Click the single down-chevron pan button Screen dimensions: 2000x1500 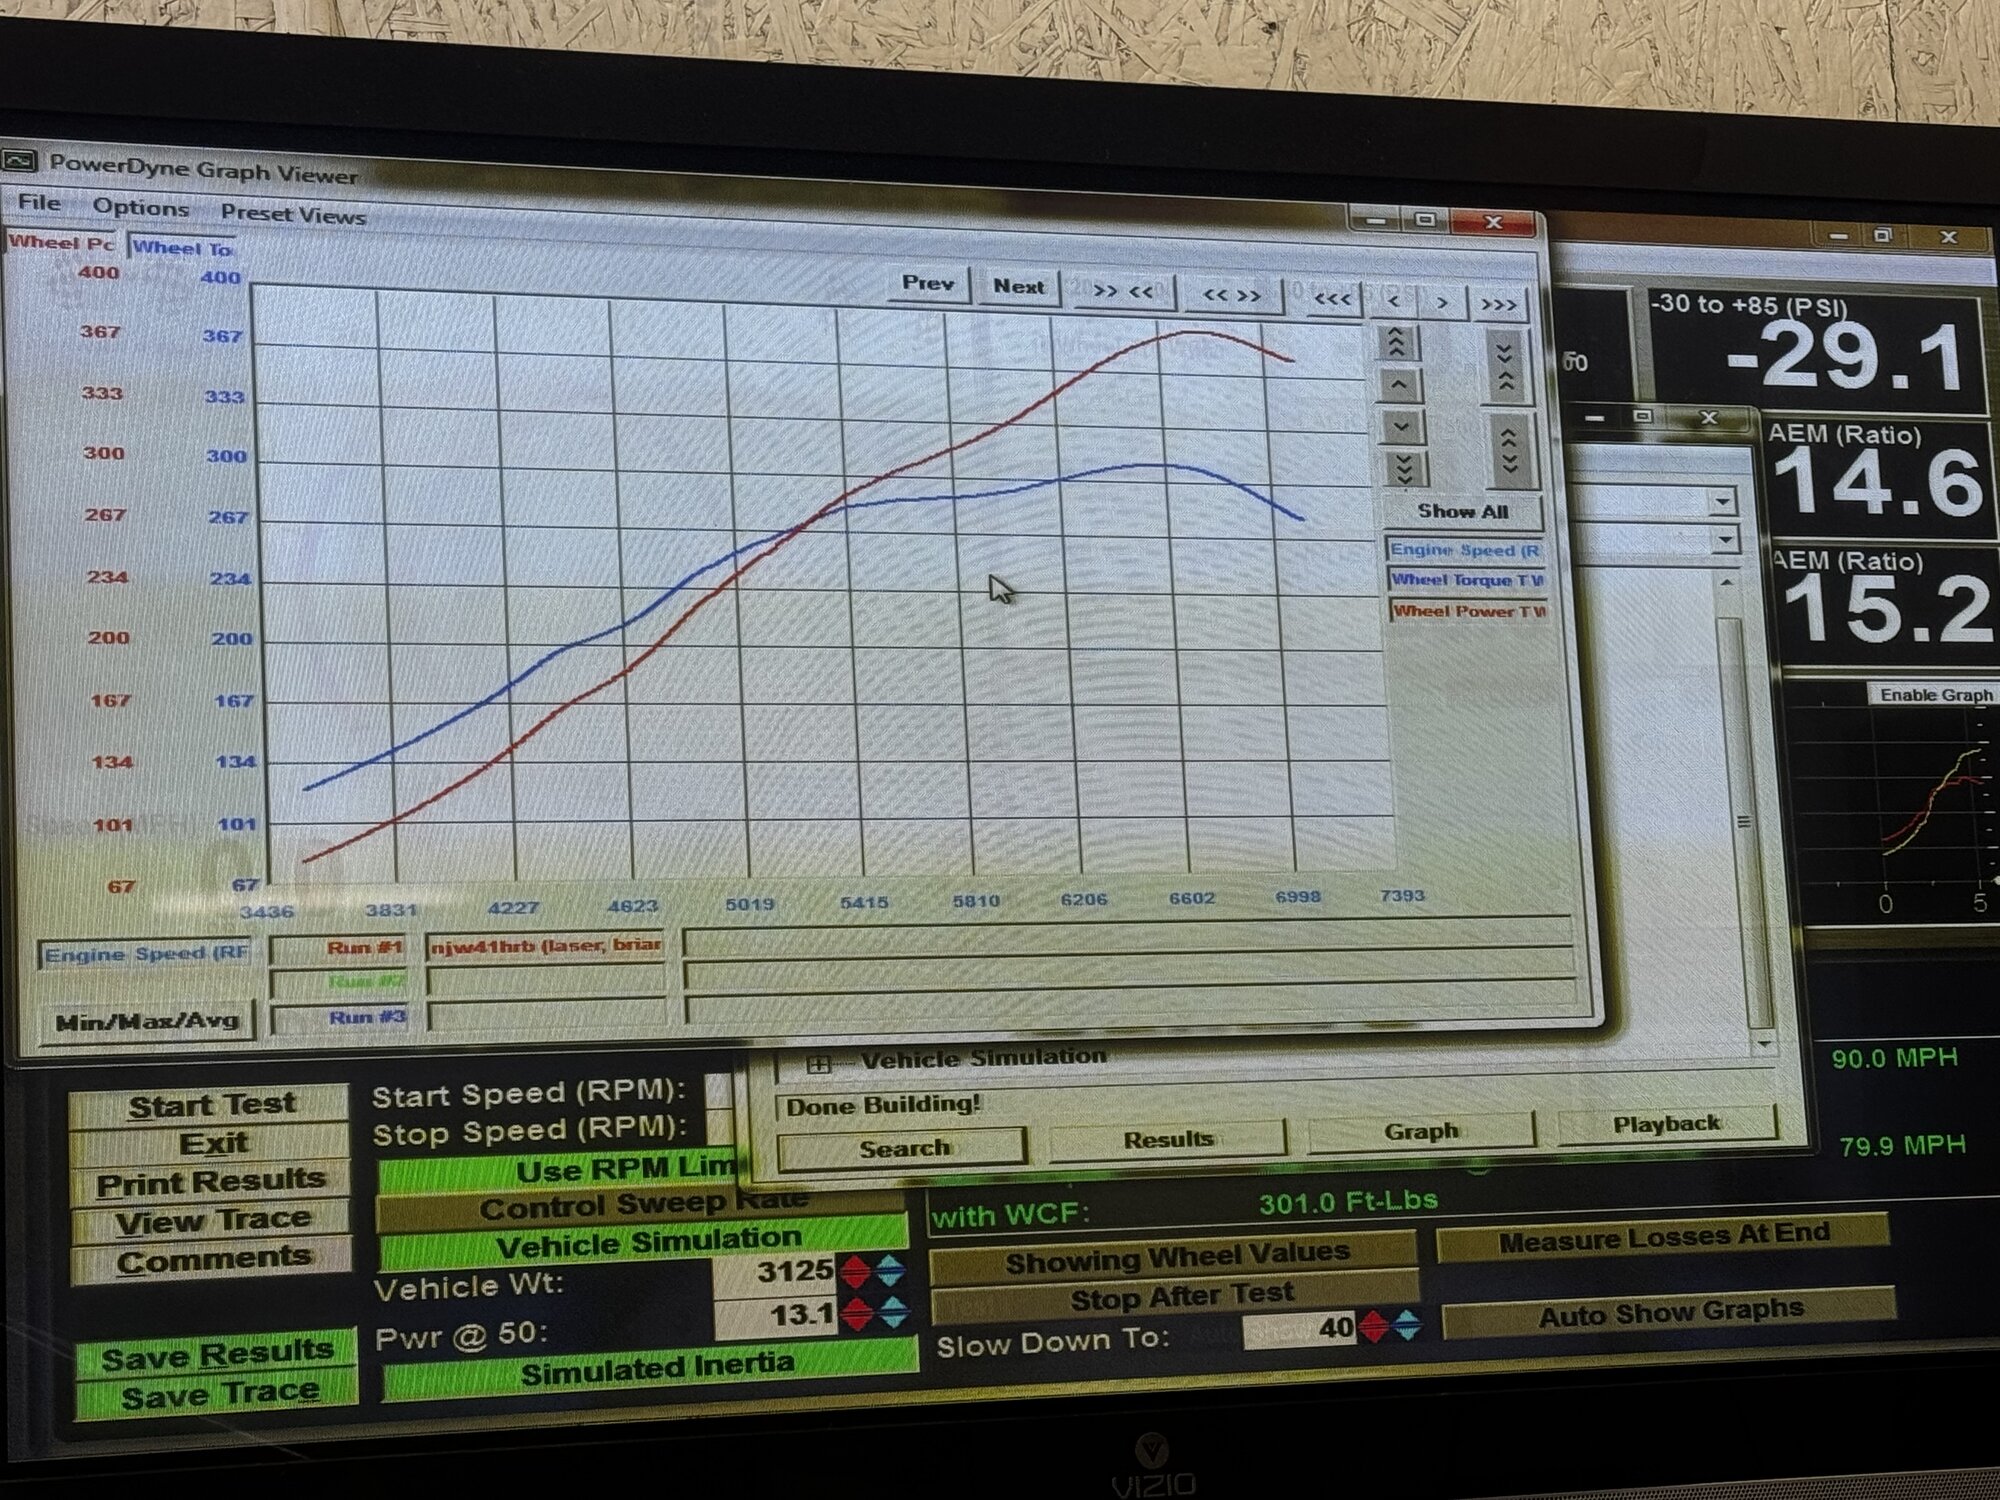(1401, 427)
